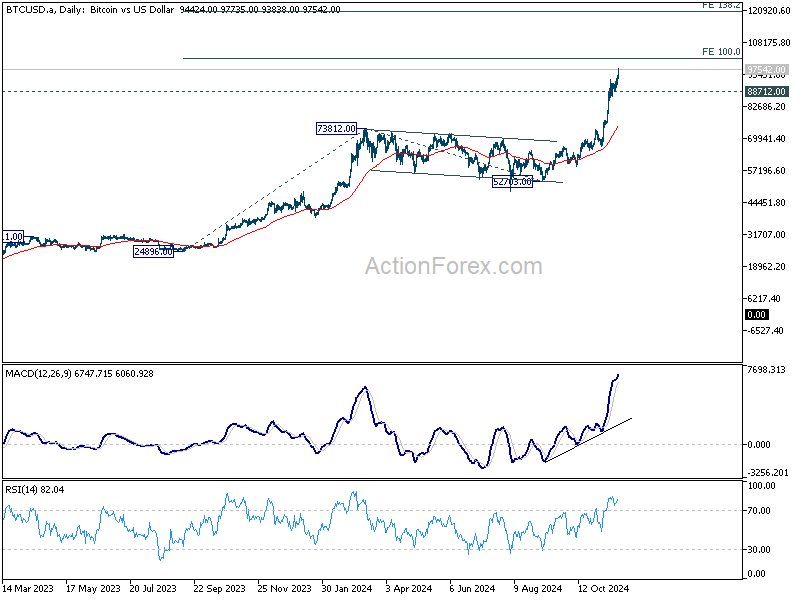Click the BTCUSD.a Daily chart title

[89, 9]
